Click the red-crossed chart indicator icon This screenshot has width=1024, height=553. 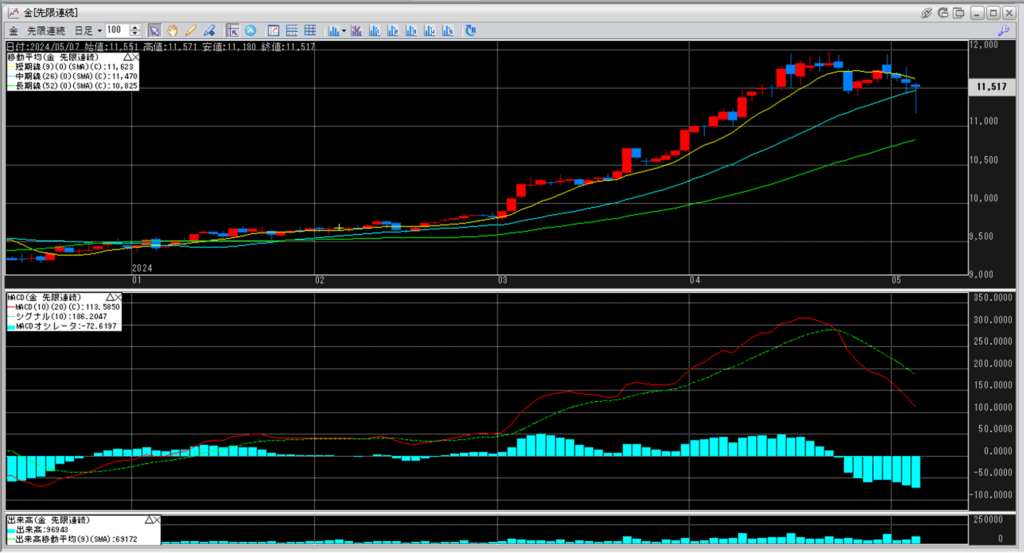pyautogui.click(x=358, y=30)
